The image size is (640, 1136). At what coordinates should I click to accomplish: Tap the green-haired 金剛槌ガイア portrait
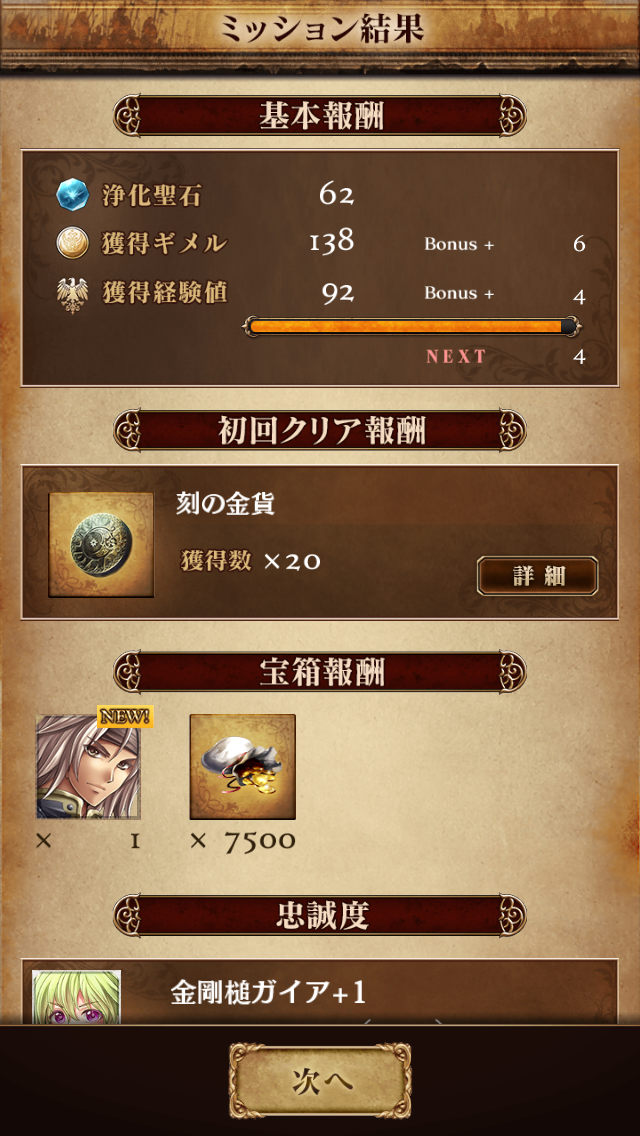(76, 997)
